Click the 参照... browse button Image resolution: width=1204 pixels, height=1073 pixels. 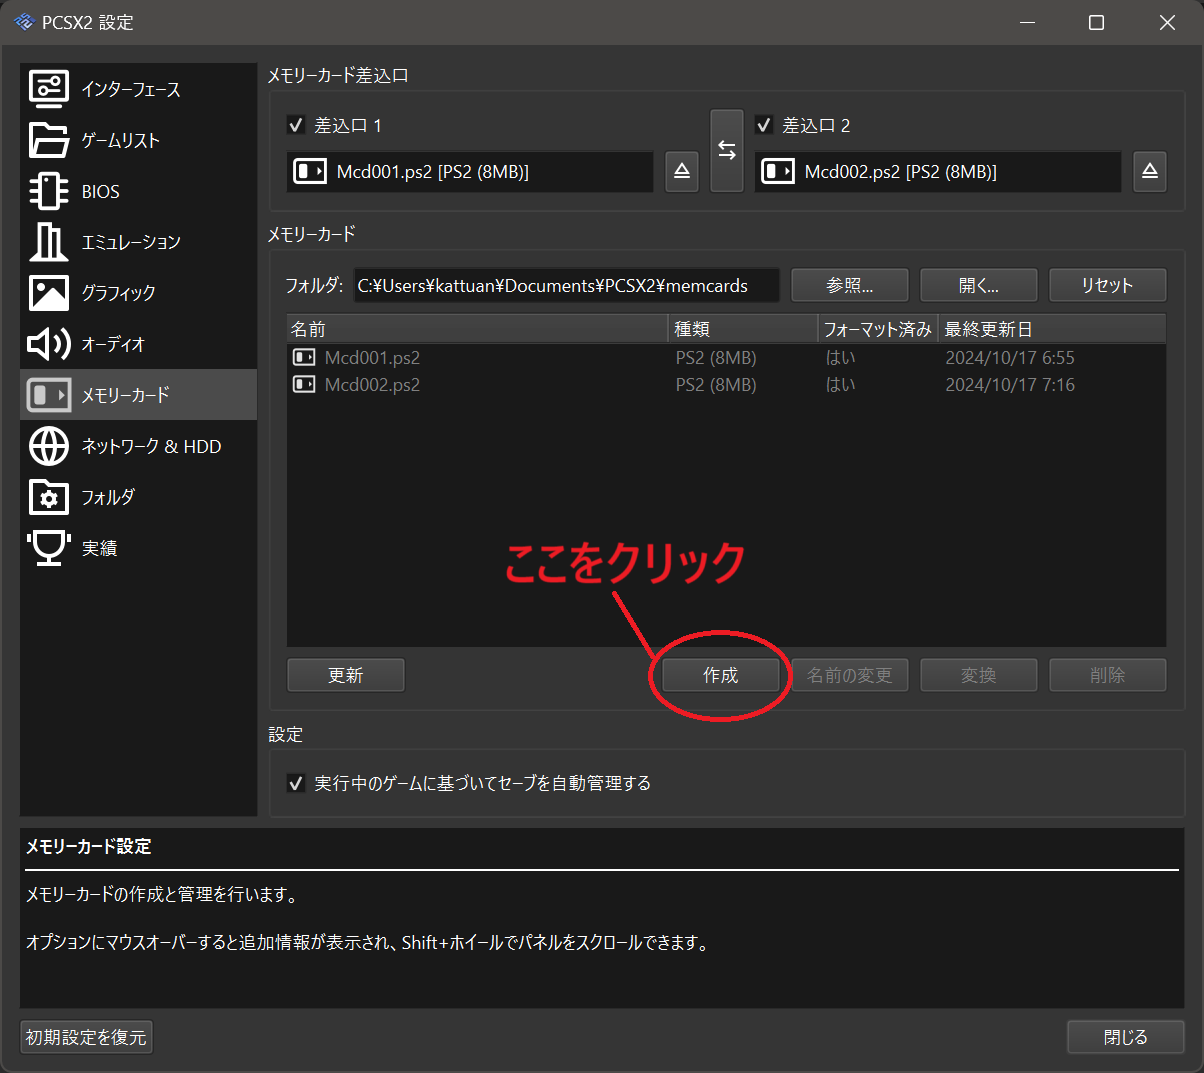coord(850,285)
